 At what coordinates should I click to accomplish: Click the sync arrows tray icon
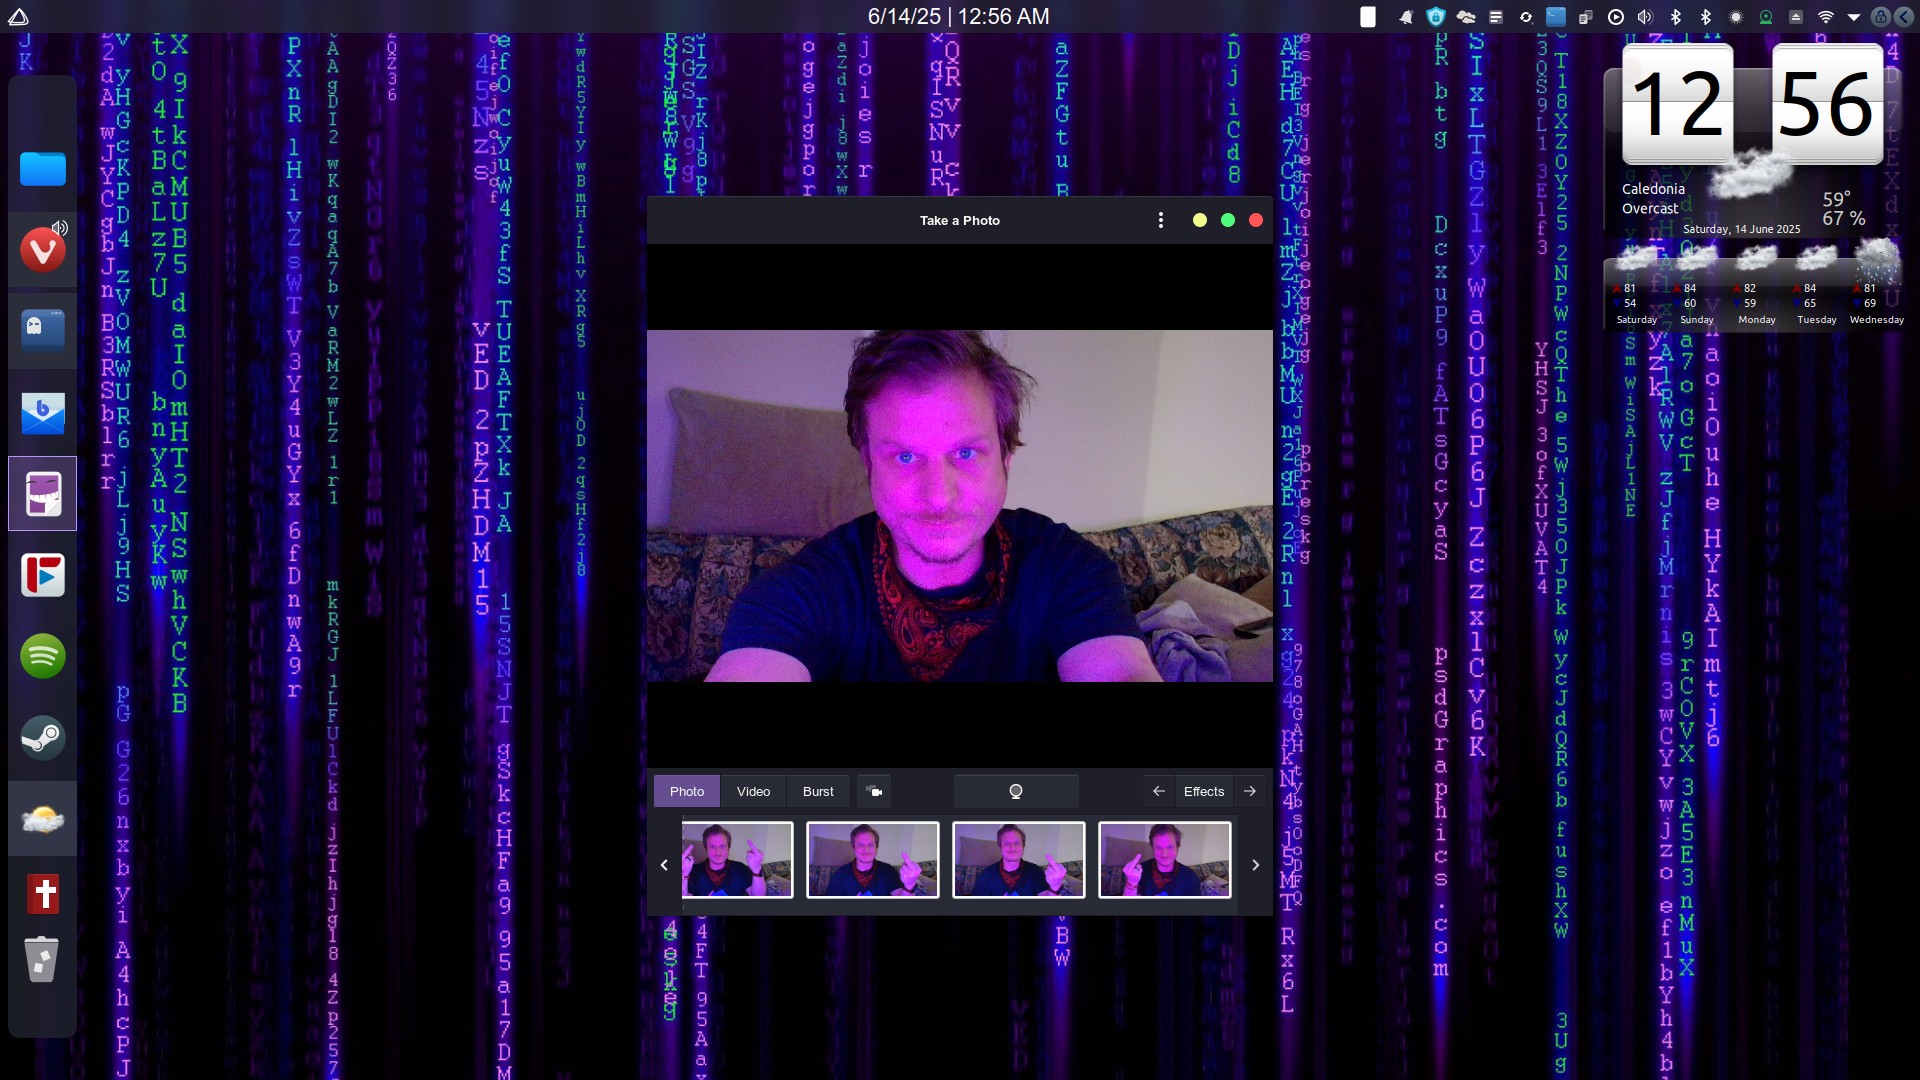point(1526,17)
